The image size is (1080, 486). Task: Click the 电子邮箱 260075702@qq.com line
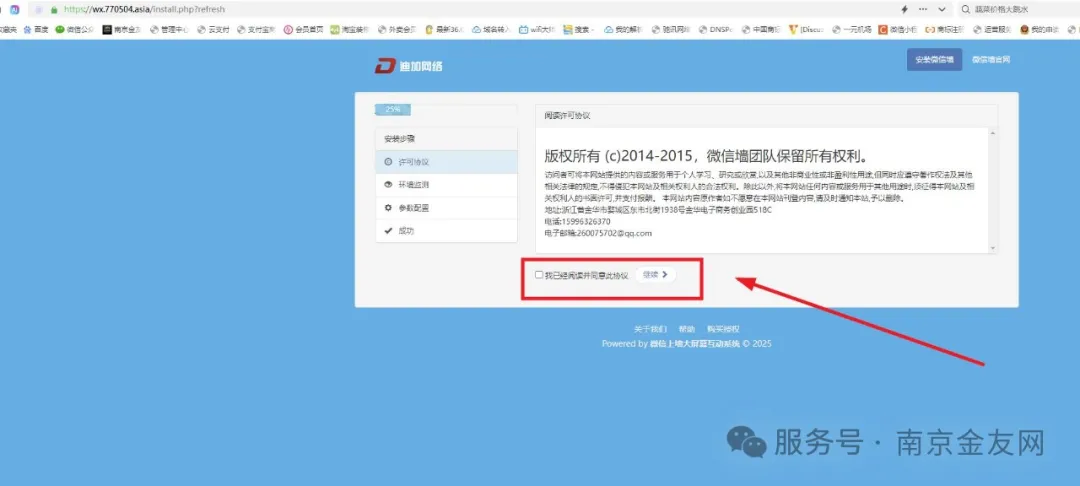click(598, 233)
